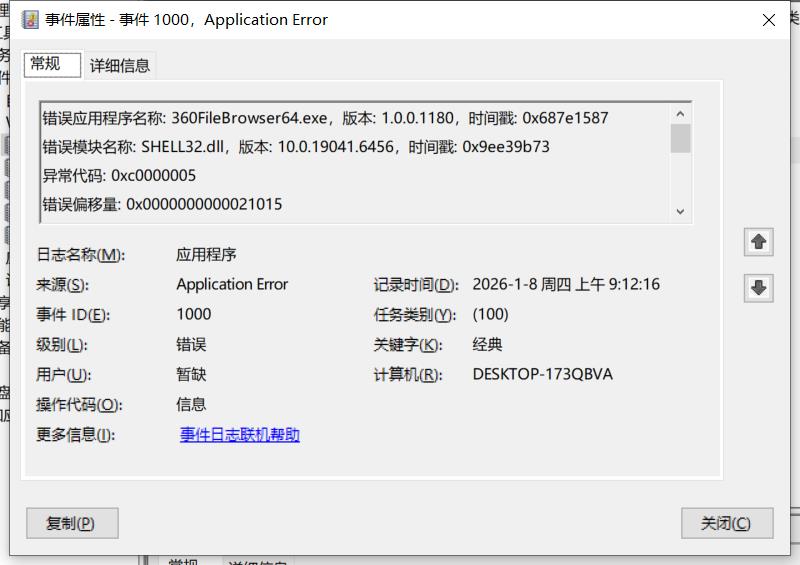Viewport: 800px width, 565px height.
Task: Click the 关键字 value 经典
Action: pos(487,345)
